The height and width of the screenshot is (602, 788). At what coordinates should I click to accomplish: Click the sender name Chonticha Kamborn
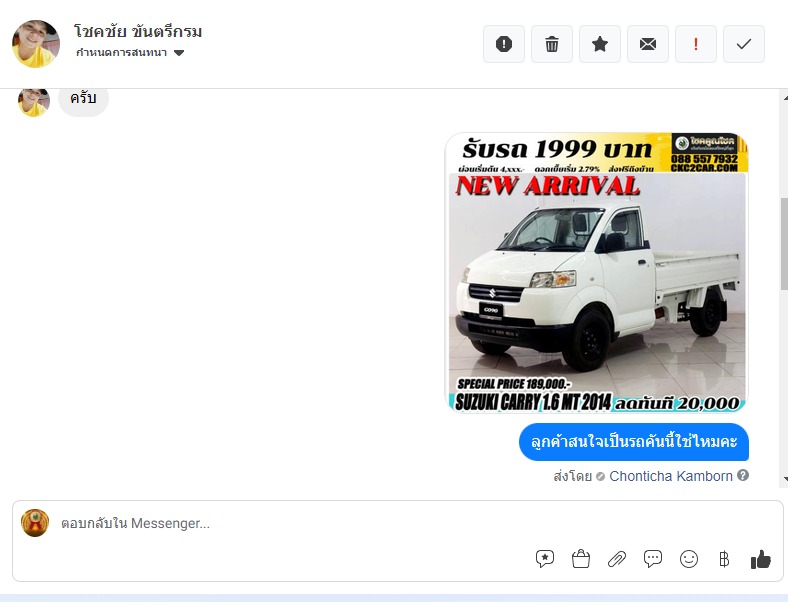[670, 476]
